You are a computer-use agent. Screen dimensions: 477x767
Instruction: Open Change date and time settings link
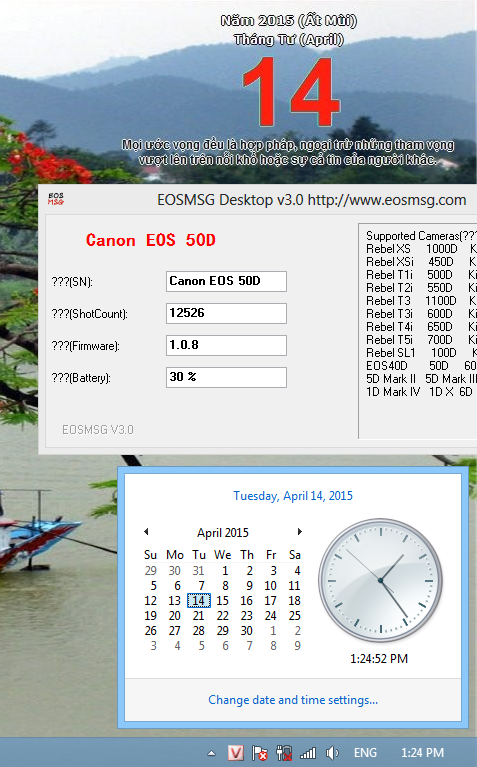click(x=293, y=700)
